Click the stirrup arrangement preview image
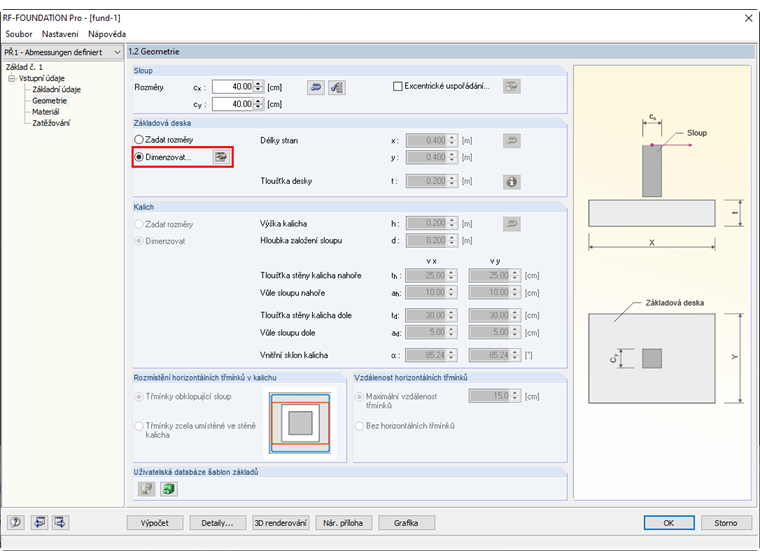This screenshot has width=760, height=560. tap(300, 423)
